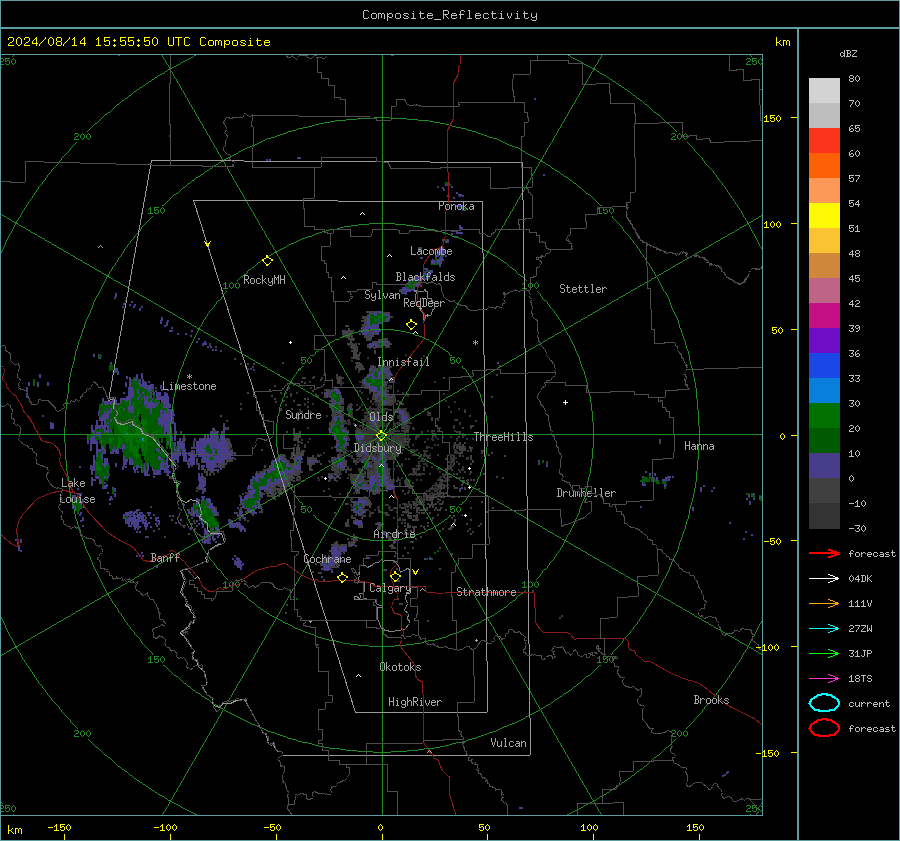The height and width of the screenshot is (841, 900).
Task: Click the asterisk marker above Limestone label
Action: 189,377
